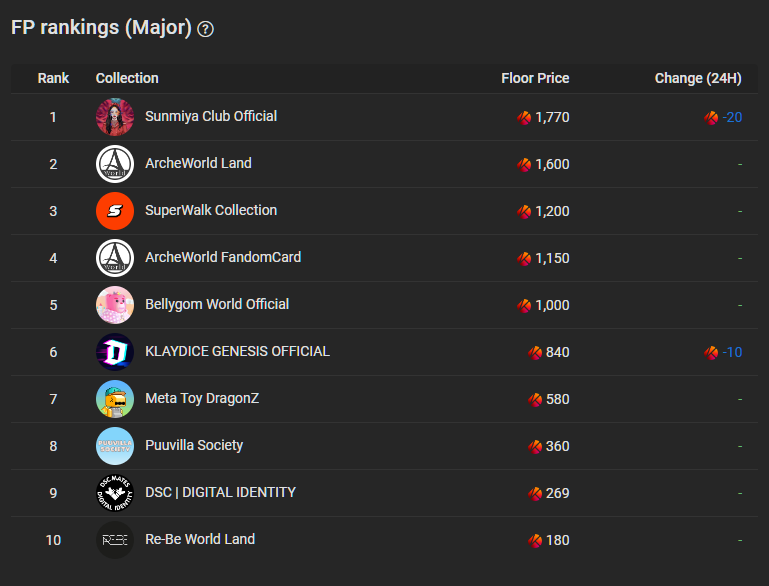
Task: Open ArcheWorld FandomCard collection link
Action: coord(223,257)
